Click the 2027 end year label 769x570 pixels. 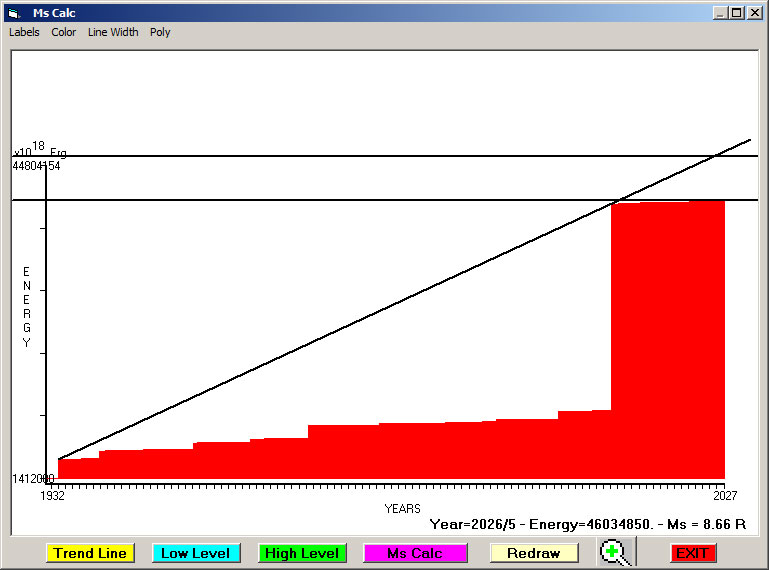(724, 495)
